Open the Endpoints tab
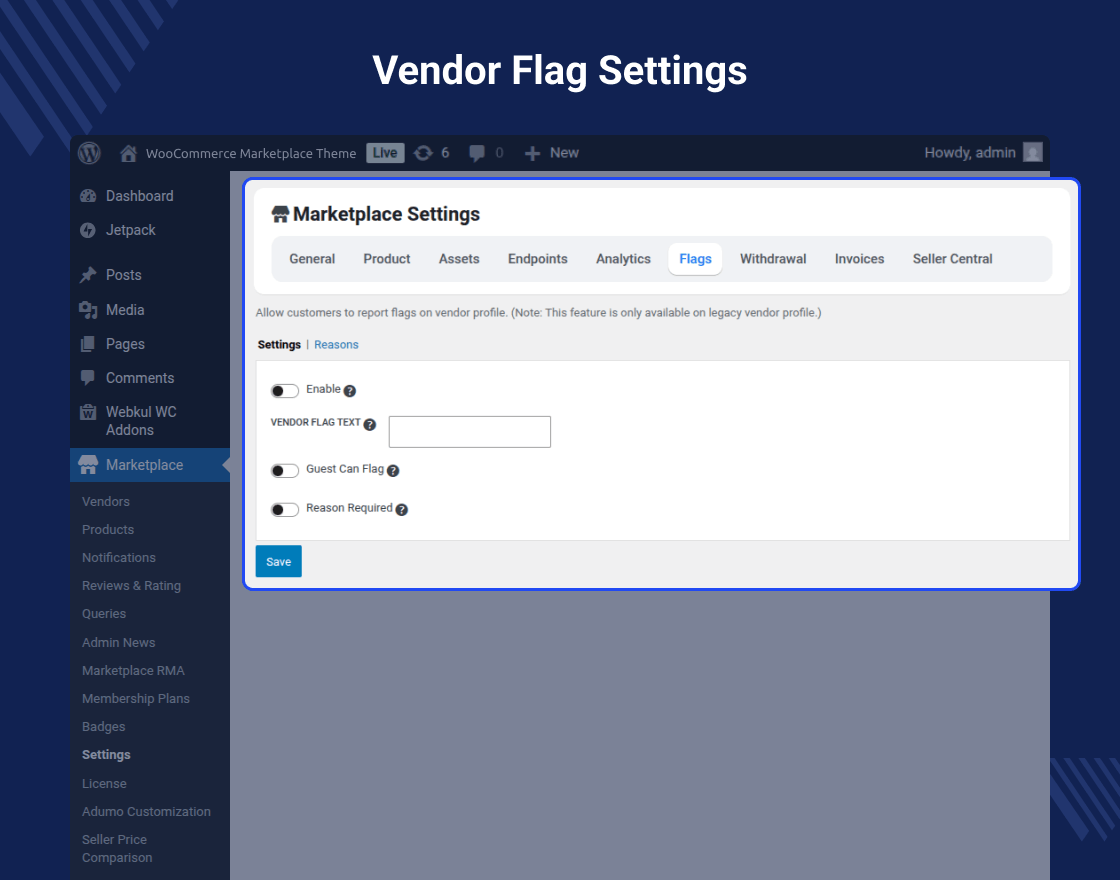Viewport: 1120px width, 880px height. [x=537, y=259]
